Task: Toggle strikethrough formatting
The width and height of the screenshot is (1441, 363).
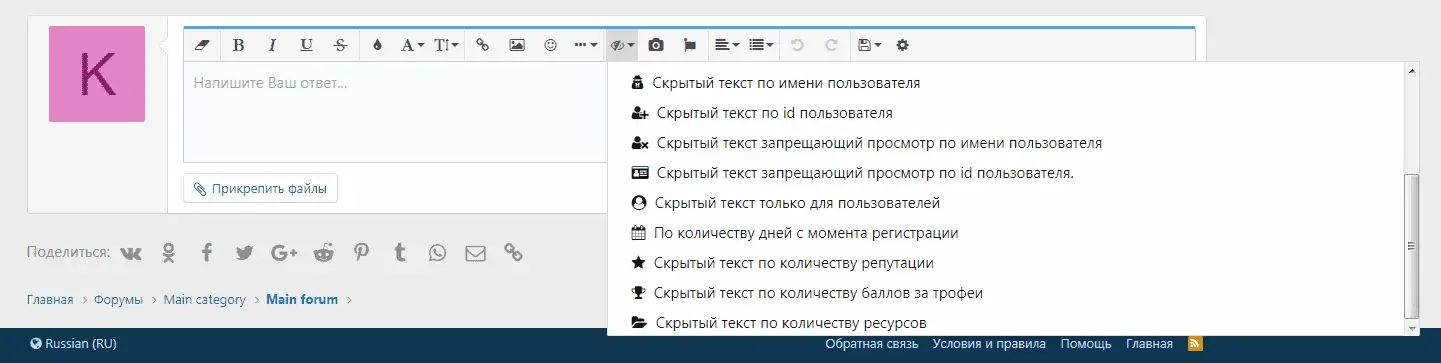Action: coord(340,45)
